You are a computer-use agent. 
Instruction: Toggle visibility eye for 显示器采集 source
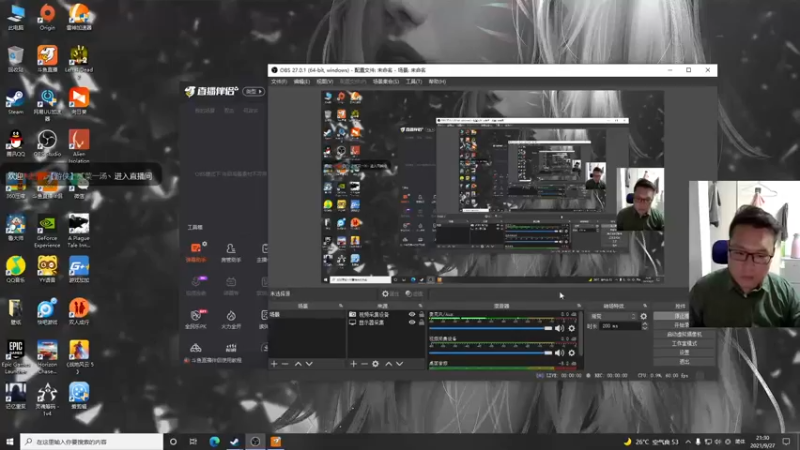412,322
